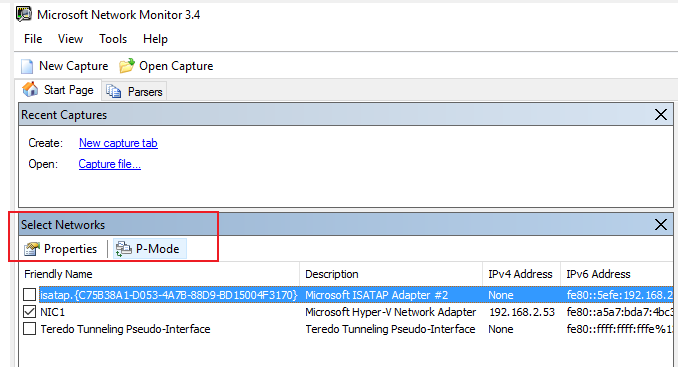Image resolution: width=678 pixels, height=367 pixels.
Task: Toggle P-Mode promiscuous mode icon
Action: click(124, 249)
